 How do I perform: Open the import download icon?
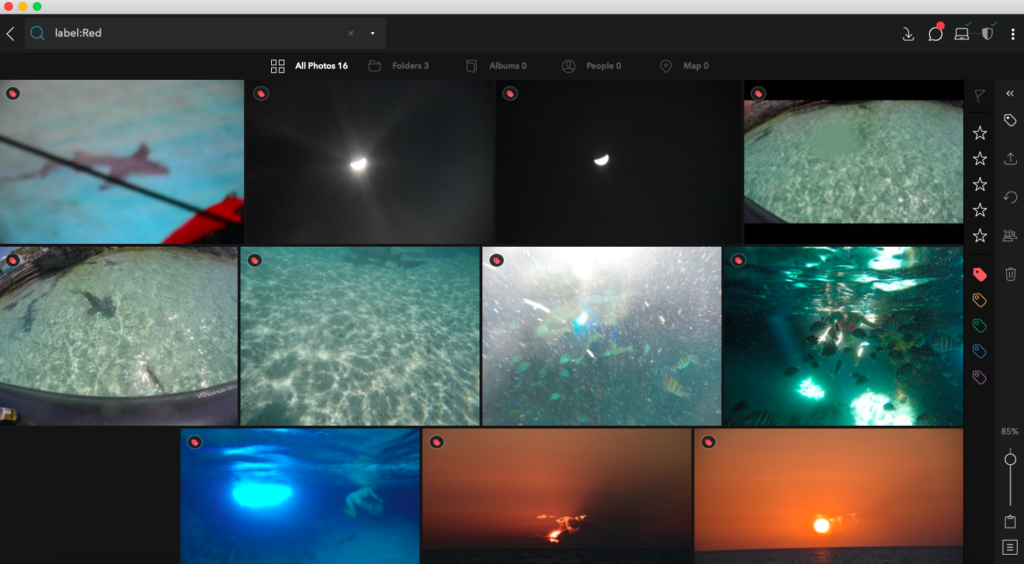click(908, 34)
